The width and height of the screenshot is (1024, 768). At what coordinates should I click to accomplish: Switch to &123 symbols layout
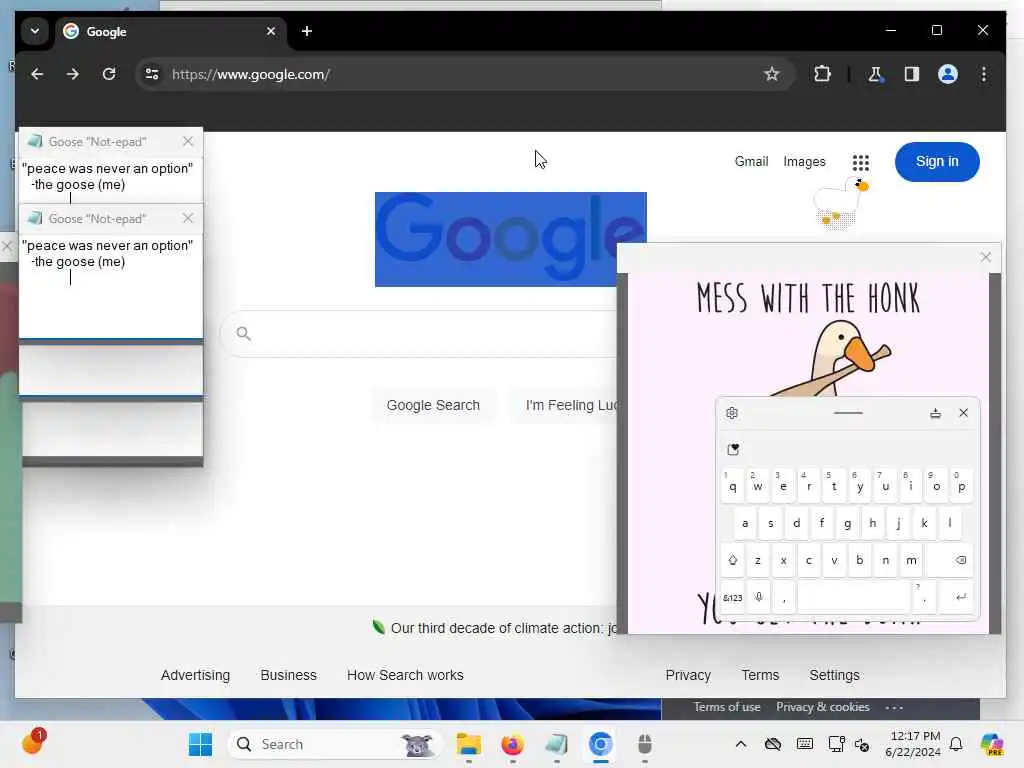coord(733,597)
